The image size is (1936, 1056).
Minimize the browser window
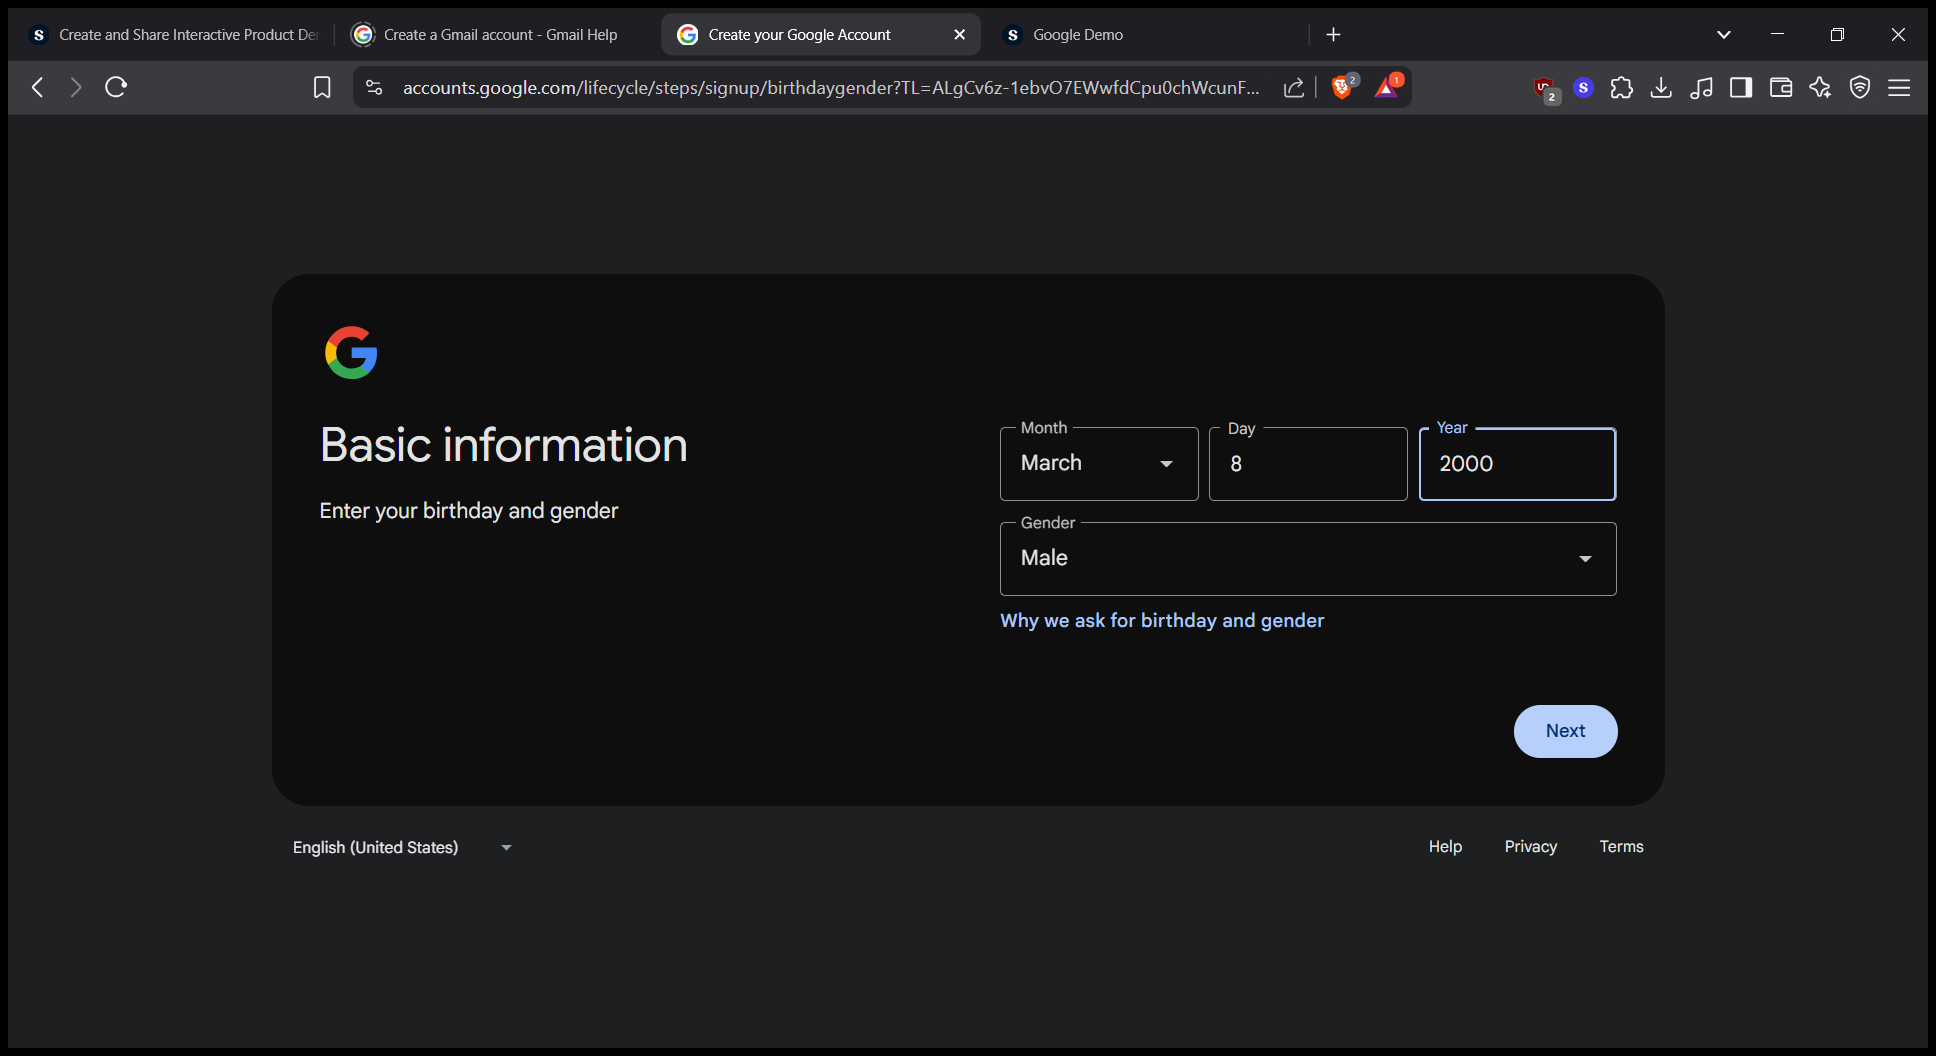click(x=1777, y=35)
